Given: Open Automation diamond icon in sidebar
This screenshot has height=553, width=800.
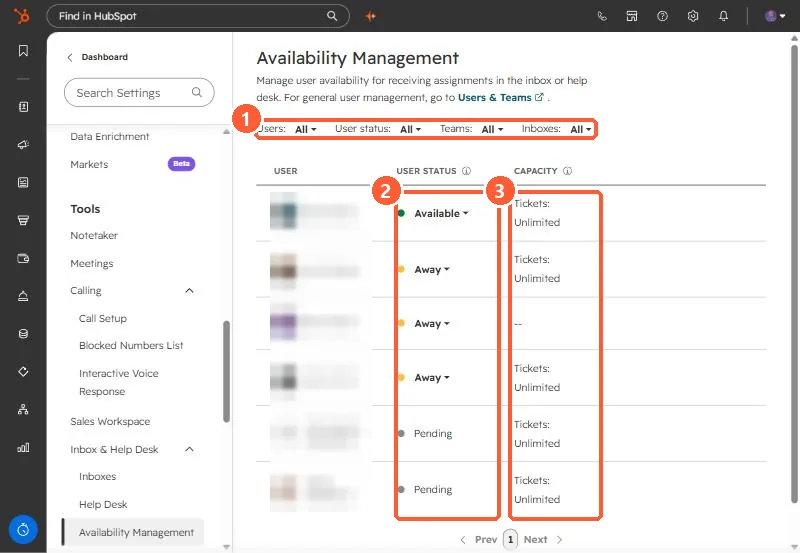Looking at the screenshot, I should (23, 371).
